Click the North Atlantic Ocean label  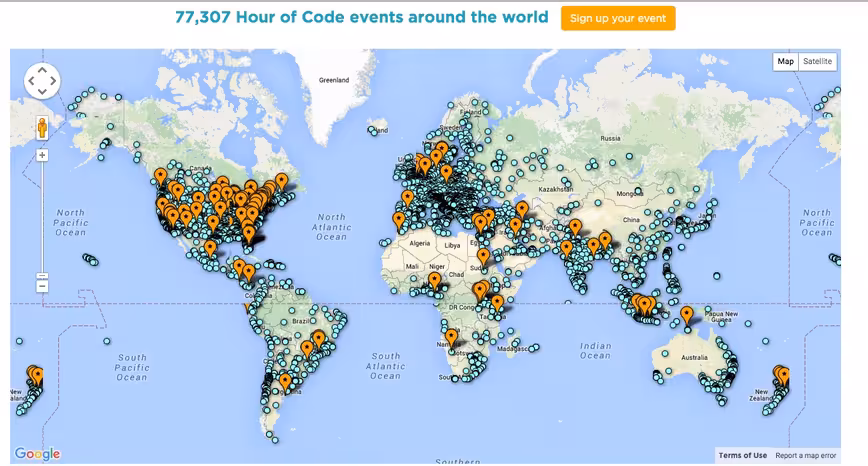[332, 227]
